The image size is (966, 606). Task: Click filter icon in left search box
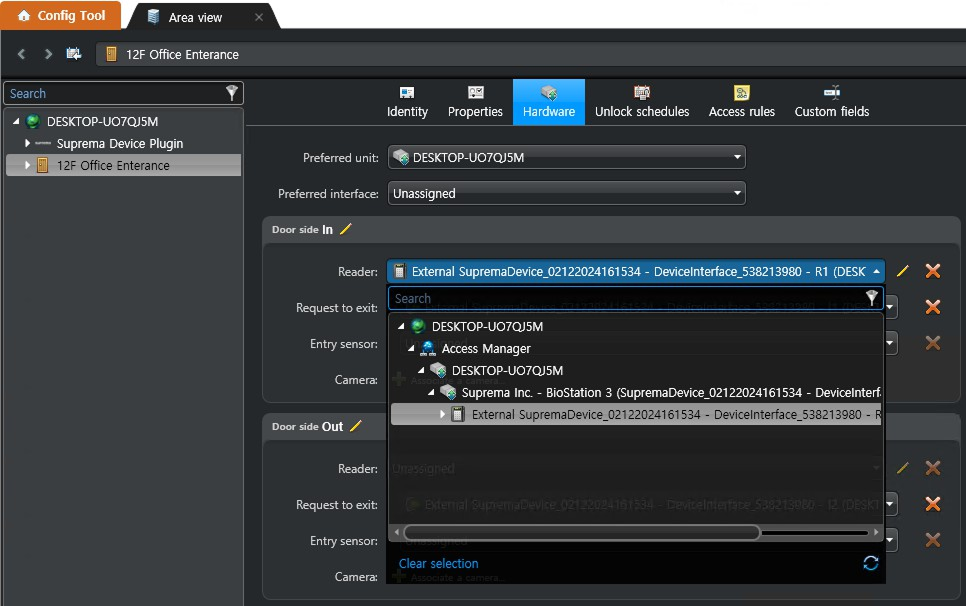[232, 93]
